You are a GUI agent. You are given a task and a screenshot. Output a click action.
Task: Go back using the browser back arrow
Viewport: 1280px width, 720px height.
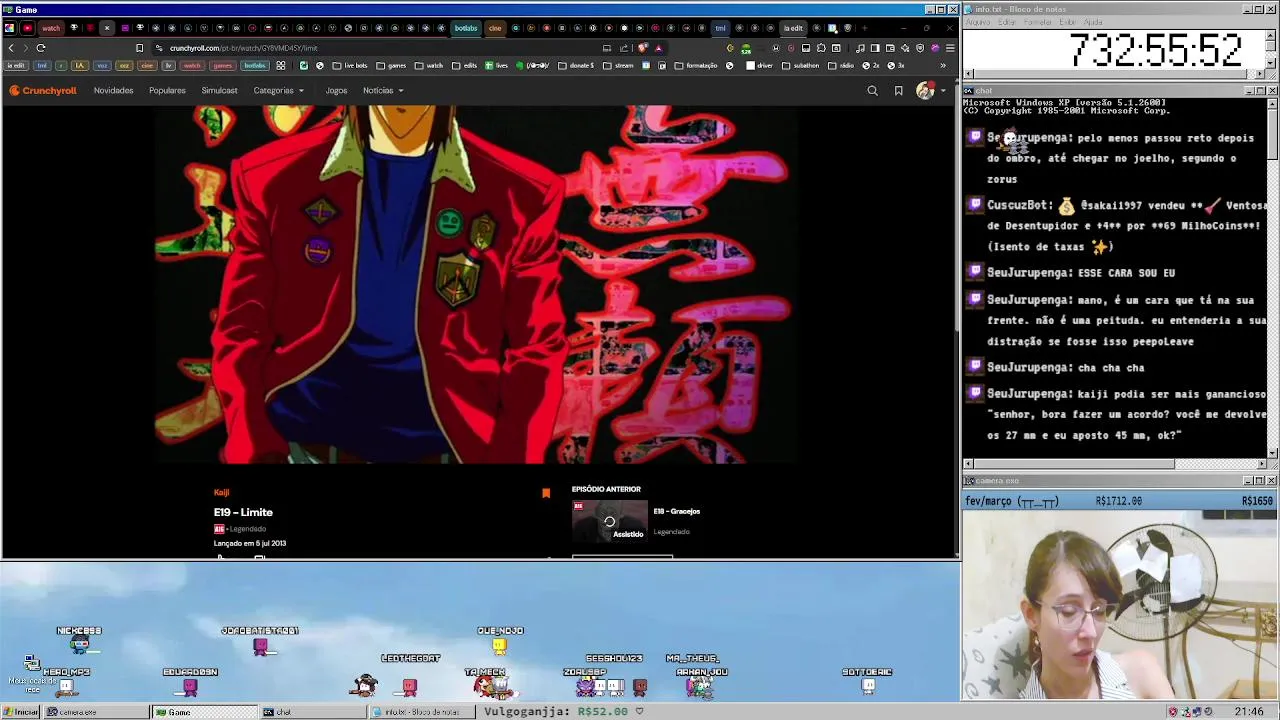point(11,48)
